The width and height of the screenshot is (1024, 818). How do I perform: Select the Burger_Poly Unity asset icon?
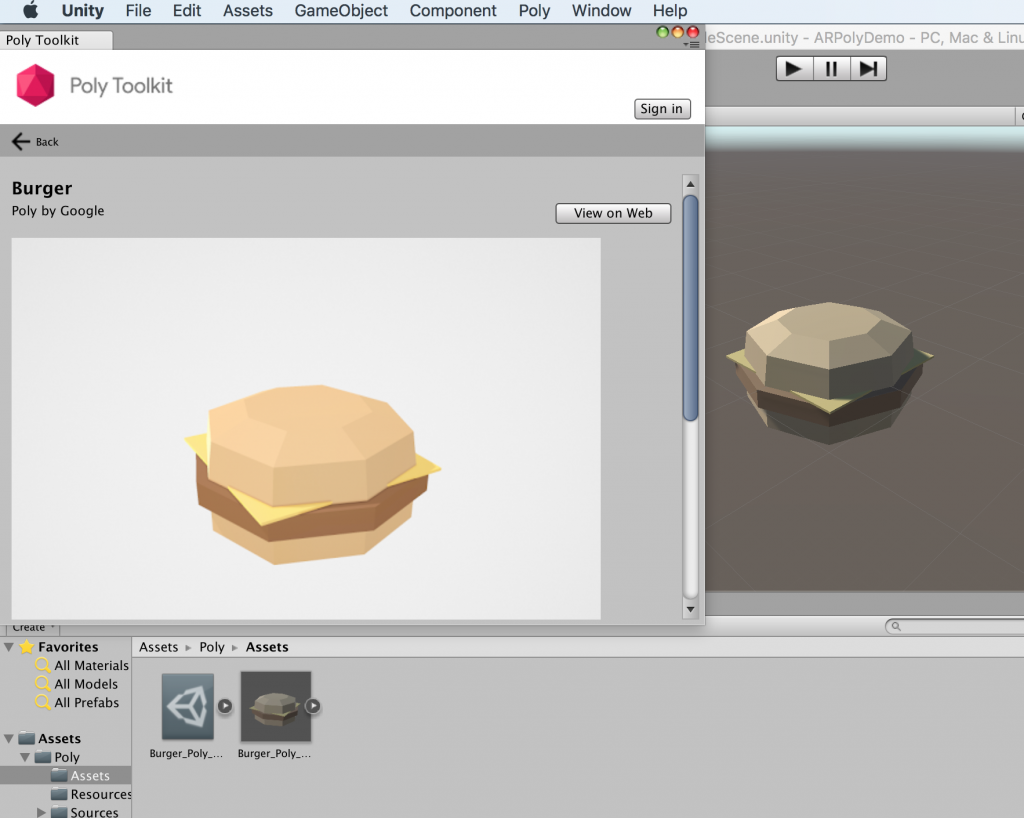188,706
